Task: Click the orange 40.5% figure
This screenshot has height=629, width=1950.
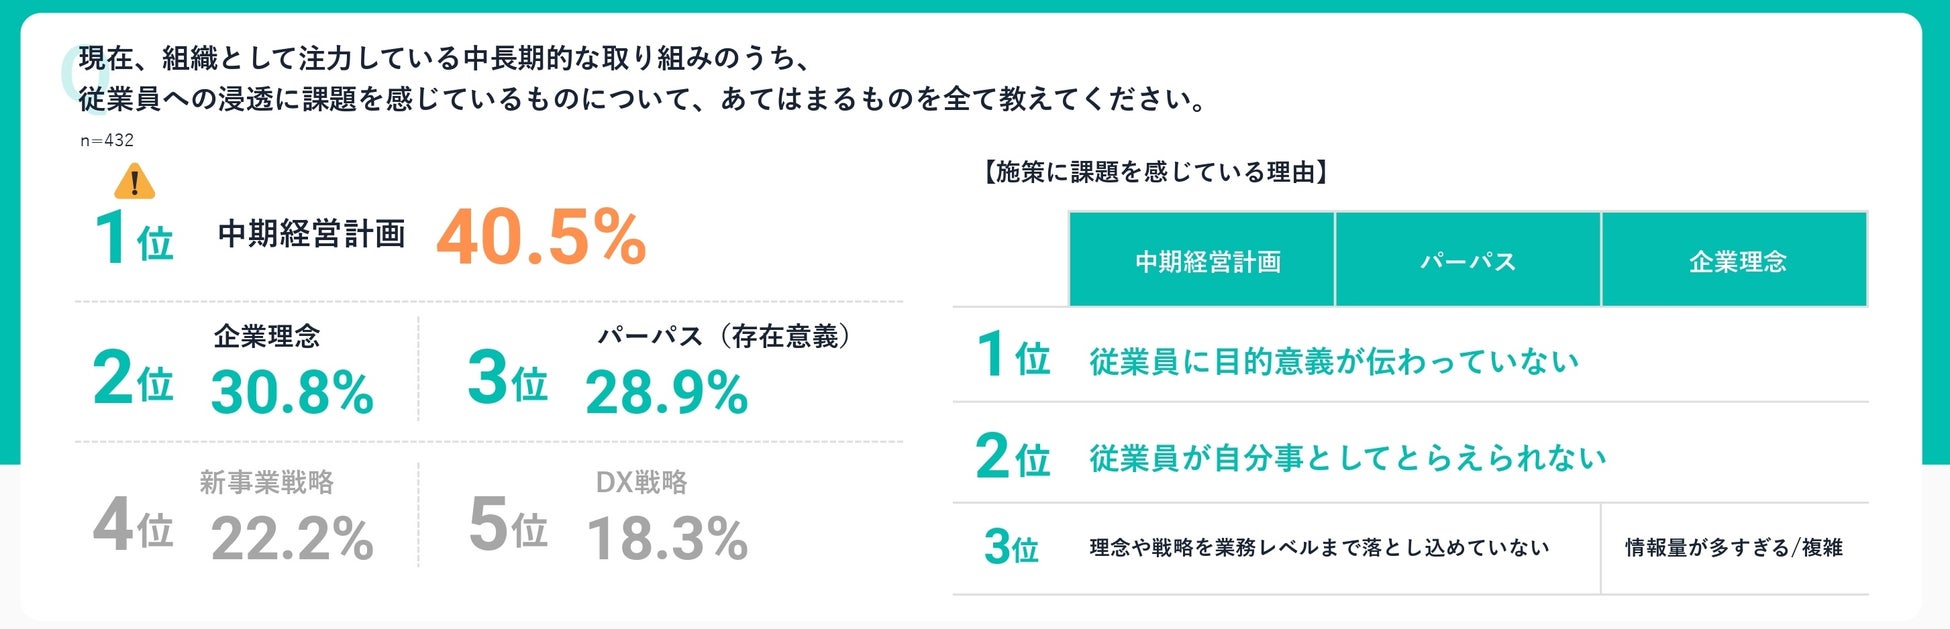Action: (x=541, y=238)
